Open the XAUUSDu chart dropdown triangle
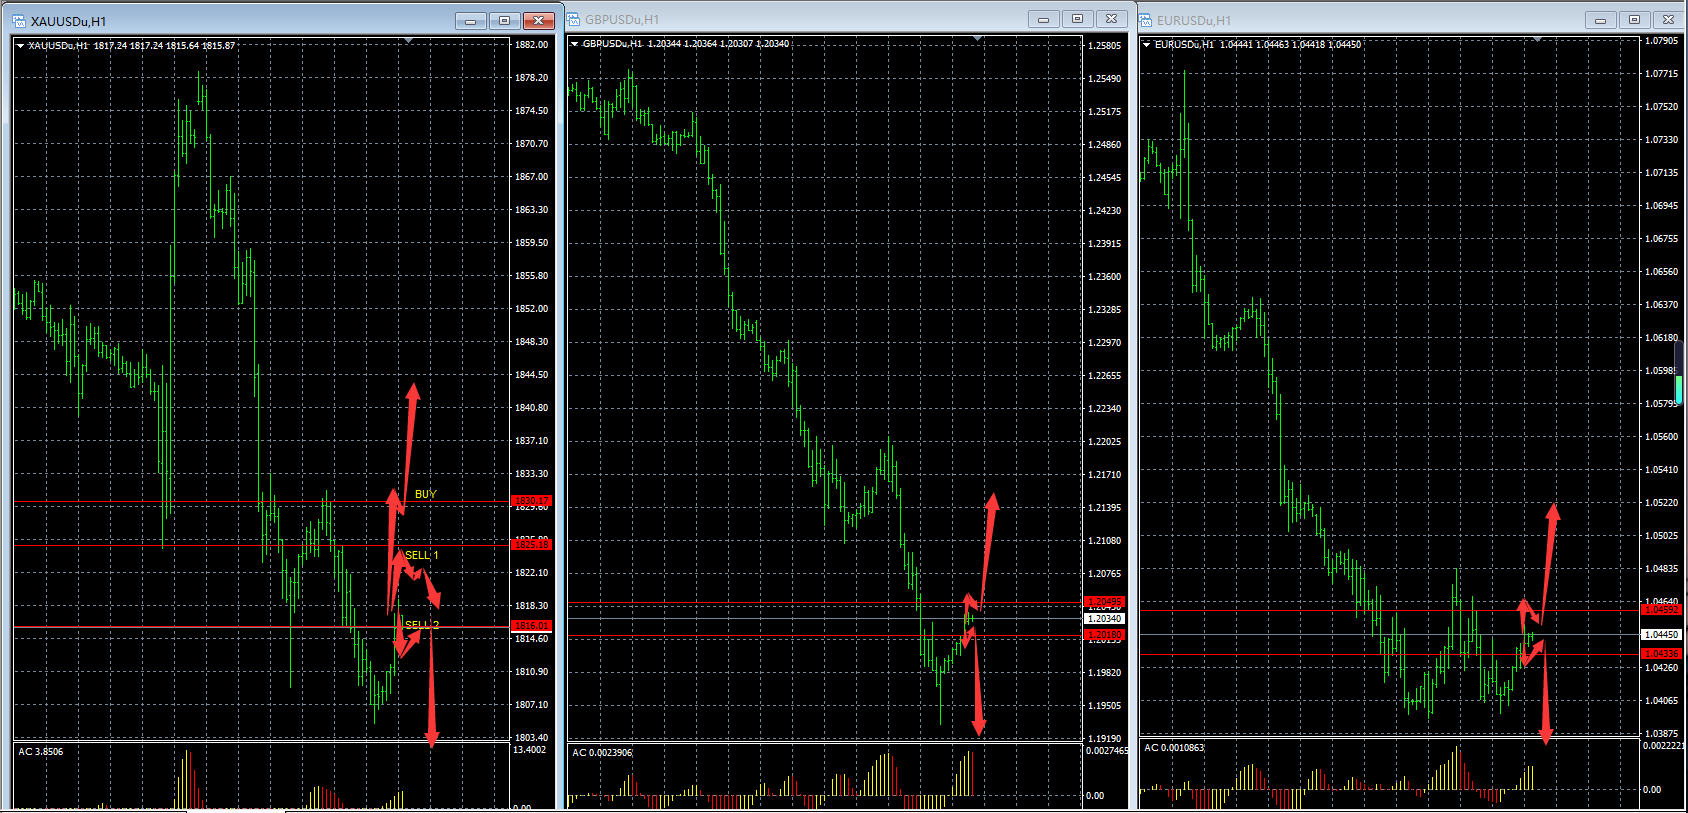Image resolution: width=1688 pixels, height=813 pixels. [20, 45]
